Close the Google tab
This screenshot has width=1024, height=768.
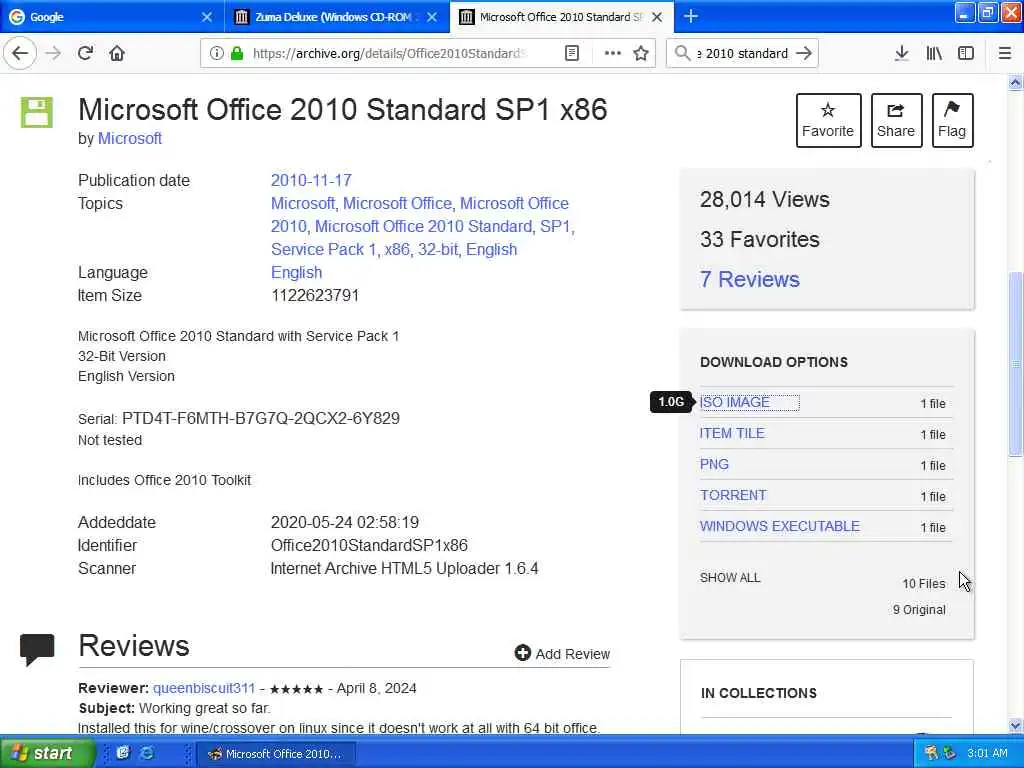[206, 17]
